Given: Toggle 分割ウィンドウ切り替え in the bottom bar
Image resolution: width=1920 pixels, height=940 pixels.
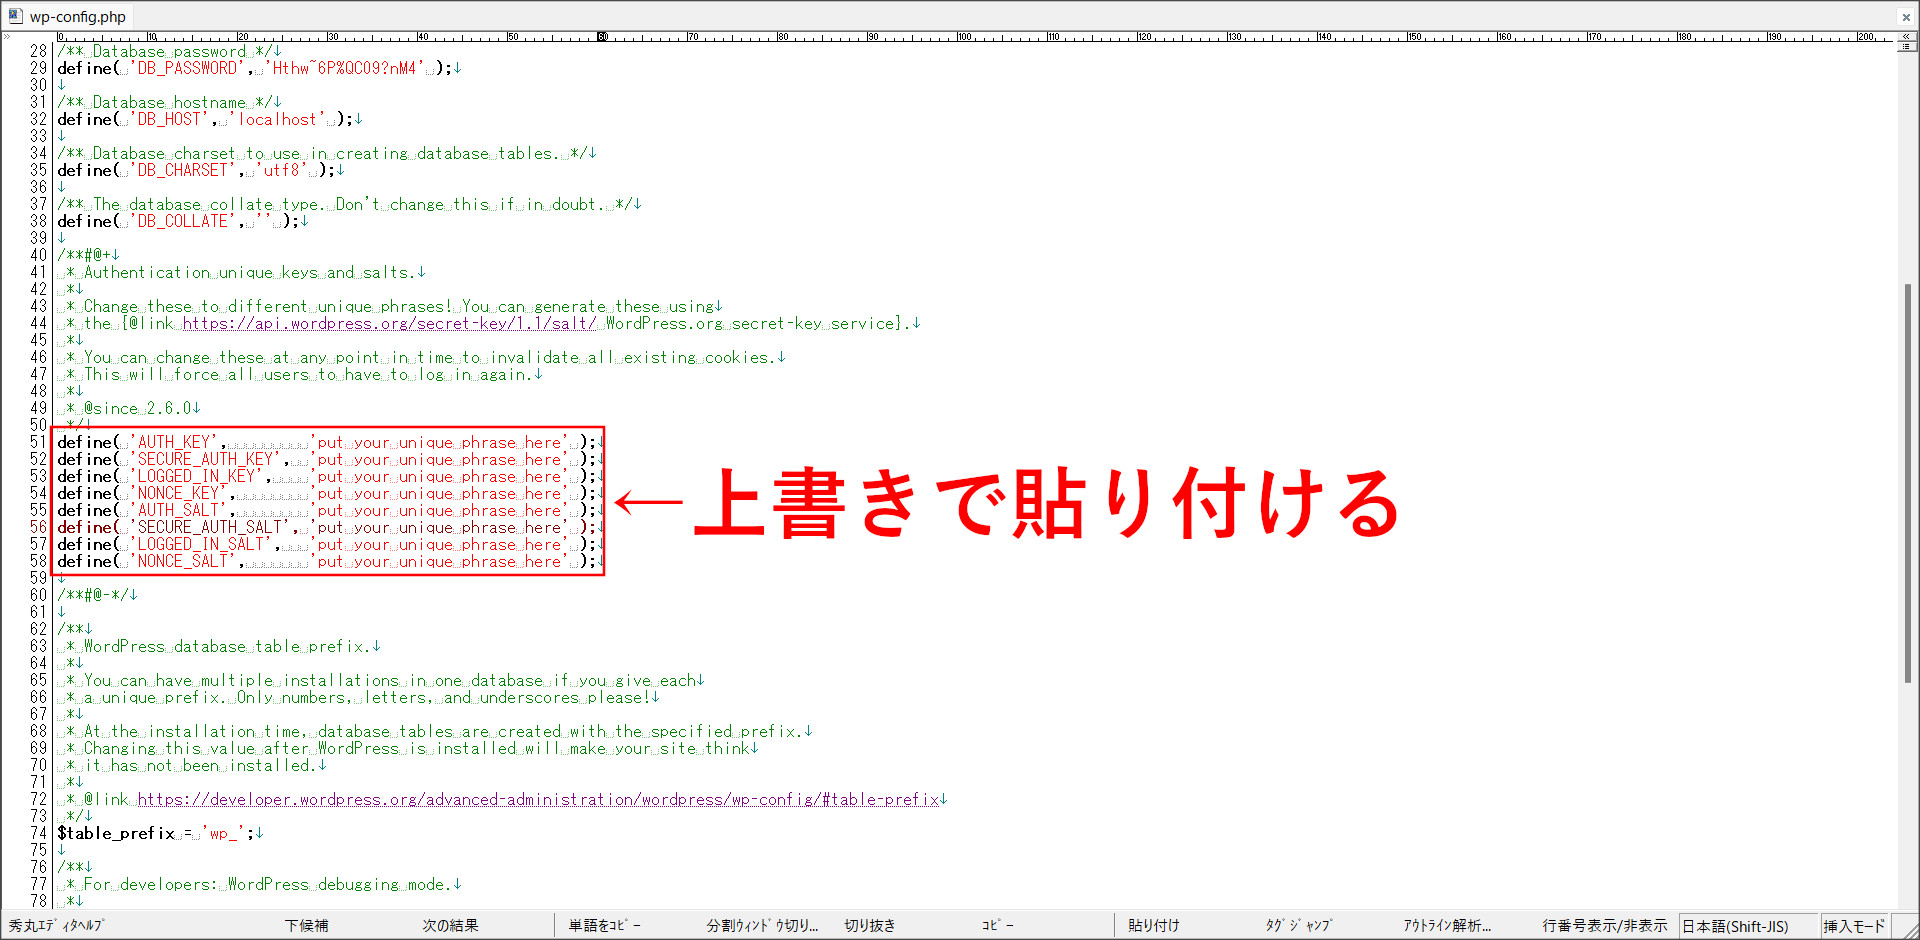Looking at the screenshot, I should tap(762, 926).
